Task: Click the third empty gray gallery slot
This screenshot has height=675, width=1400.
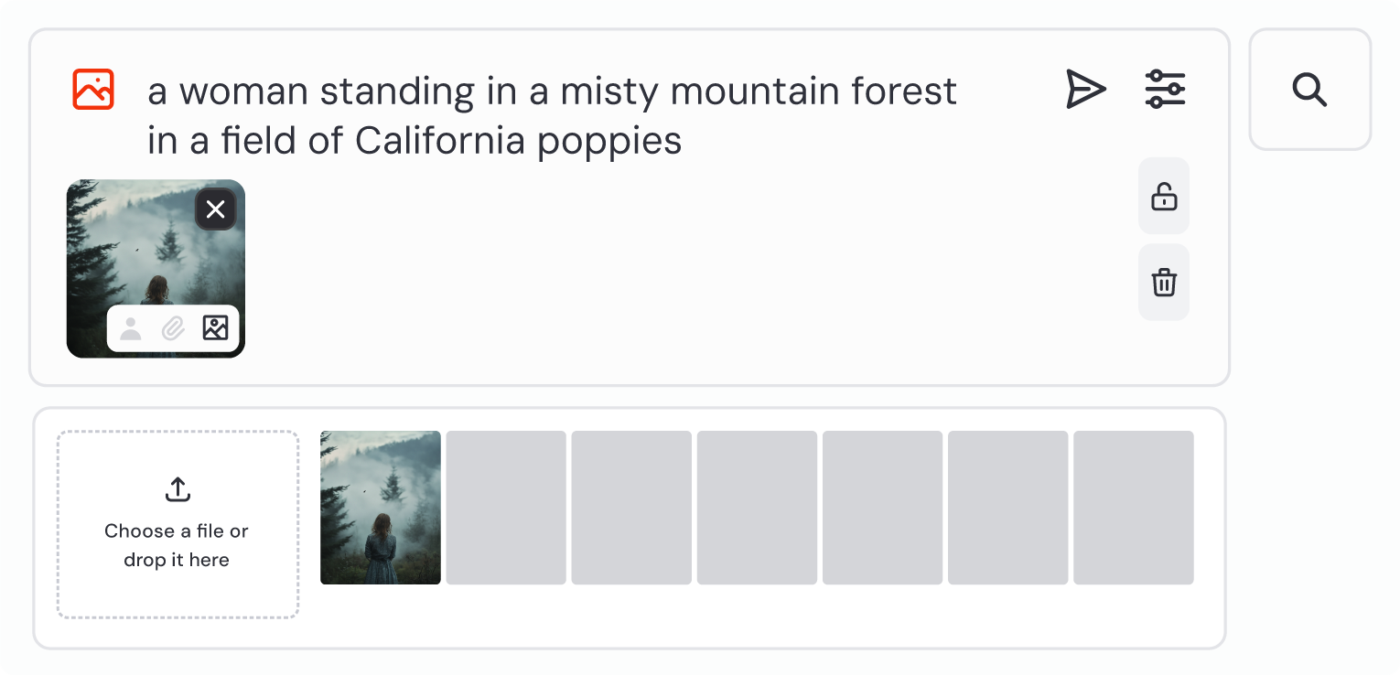Action: coord(757,507)
